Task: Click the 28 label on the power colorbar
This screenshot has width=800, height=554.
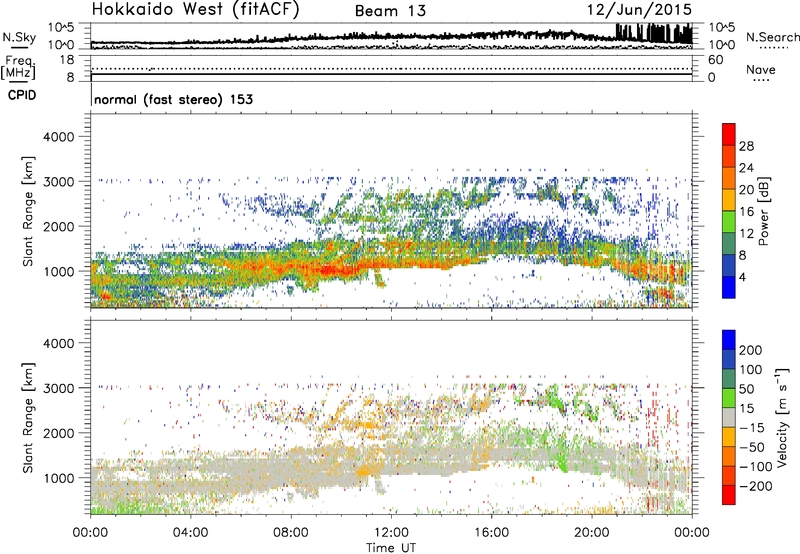Action: coord(746,146)
